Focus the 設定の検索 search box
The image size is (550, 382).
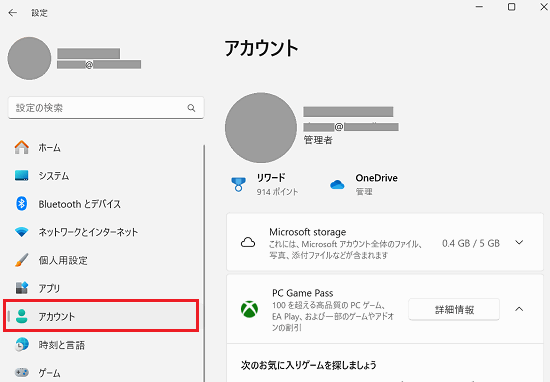tap(106, 108)
